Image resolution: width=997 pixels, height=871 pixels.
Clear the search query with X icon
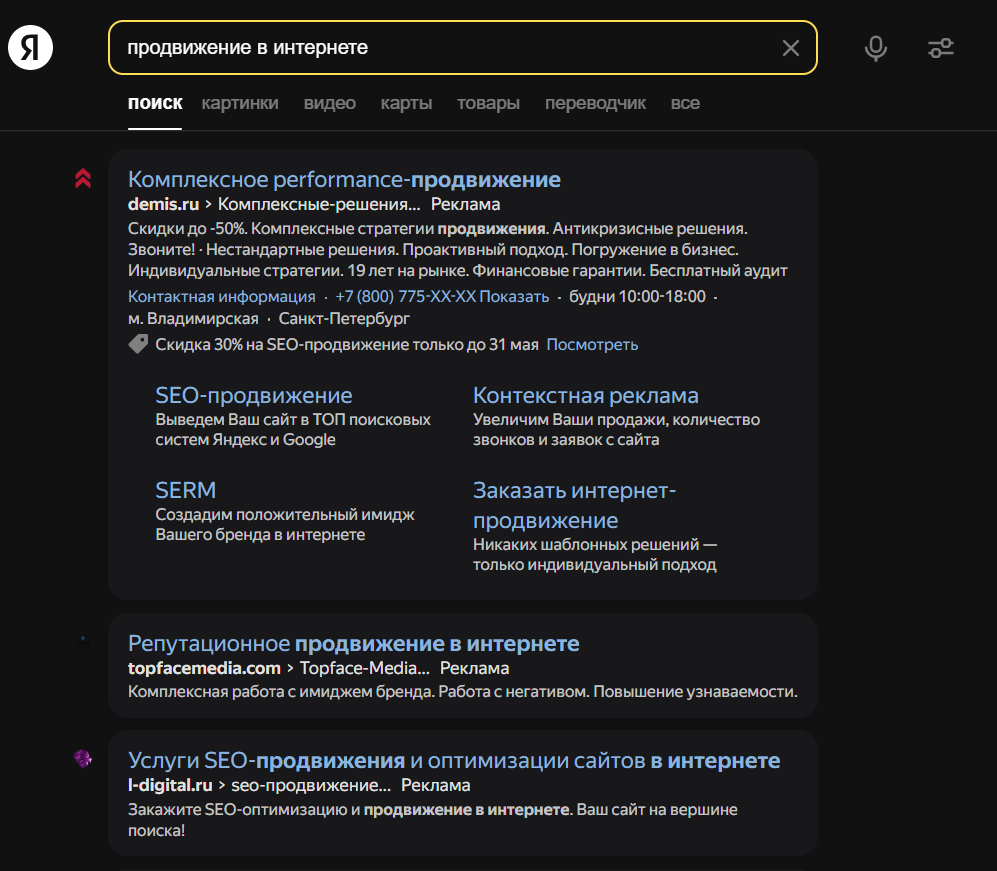(791, 48)
